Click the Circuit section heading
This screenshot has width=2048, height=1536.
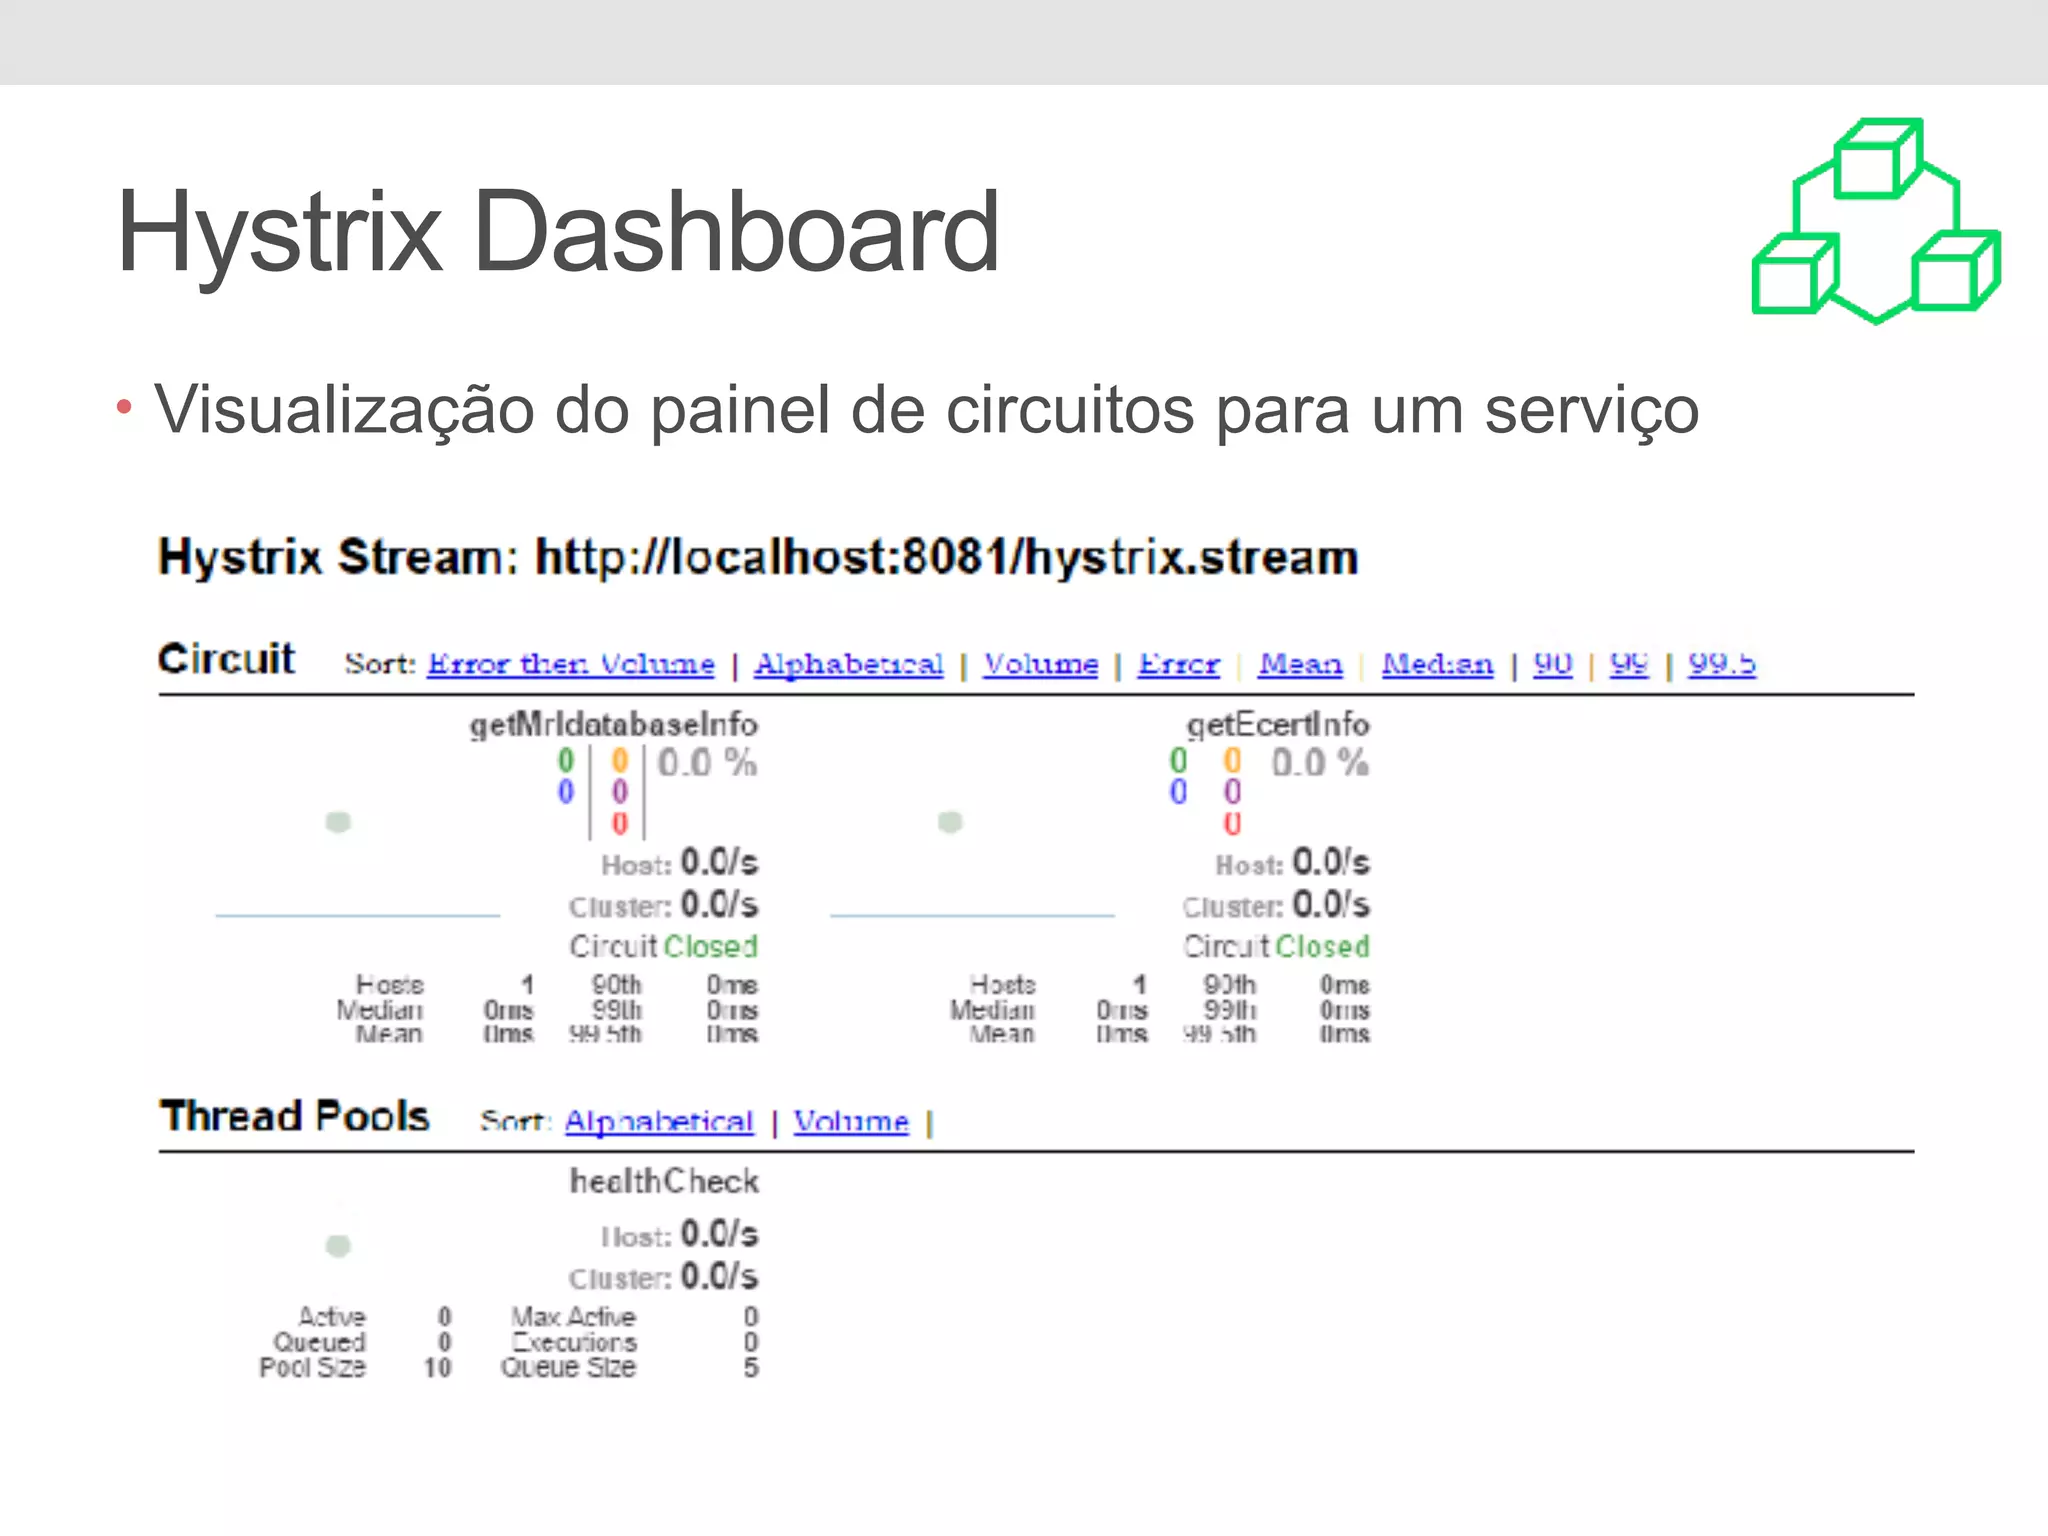click(227, 659)
